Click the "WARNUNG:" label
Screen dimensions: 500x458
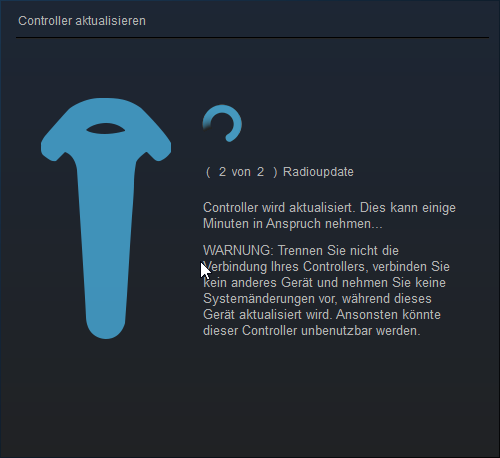[238, 250]
